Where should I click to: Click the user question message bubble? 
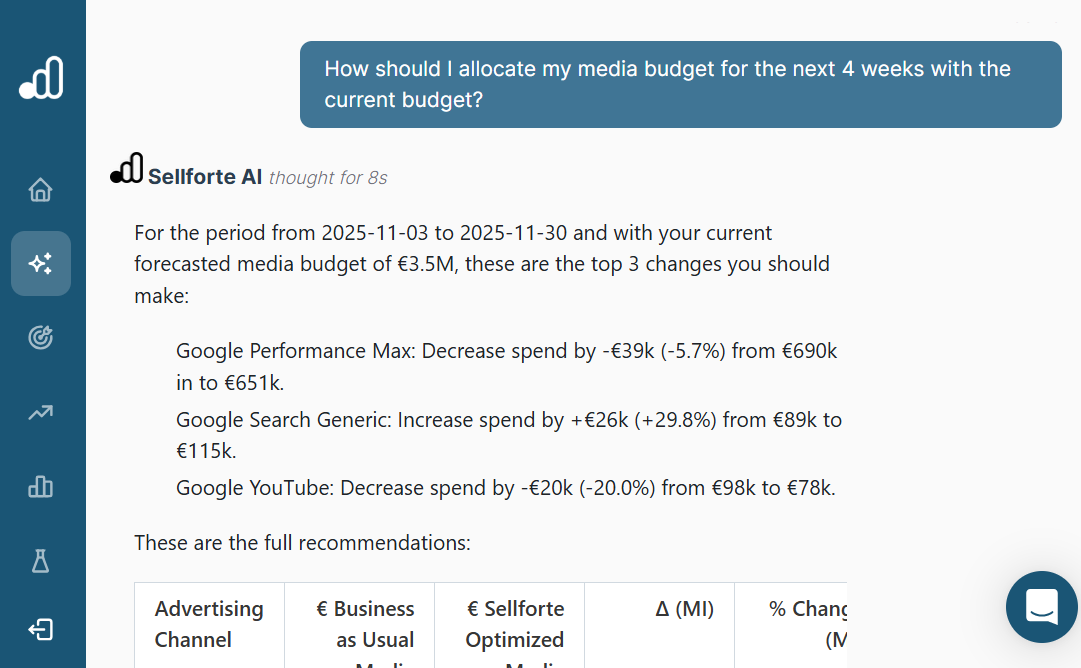[x=680, y=84]
